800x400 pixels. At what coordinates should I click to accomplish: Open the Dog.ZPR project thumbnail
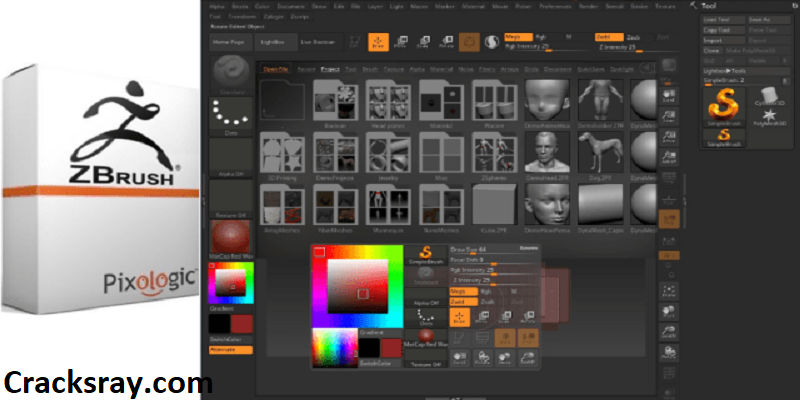pos(601,157)
